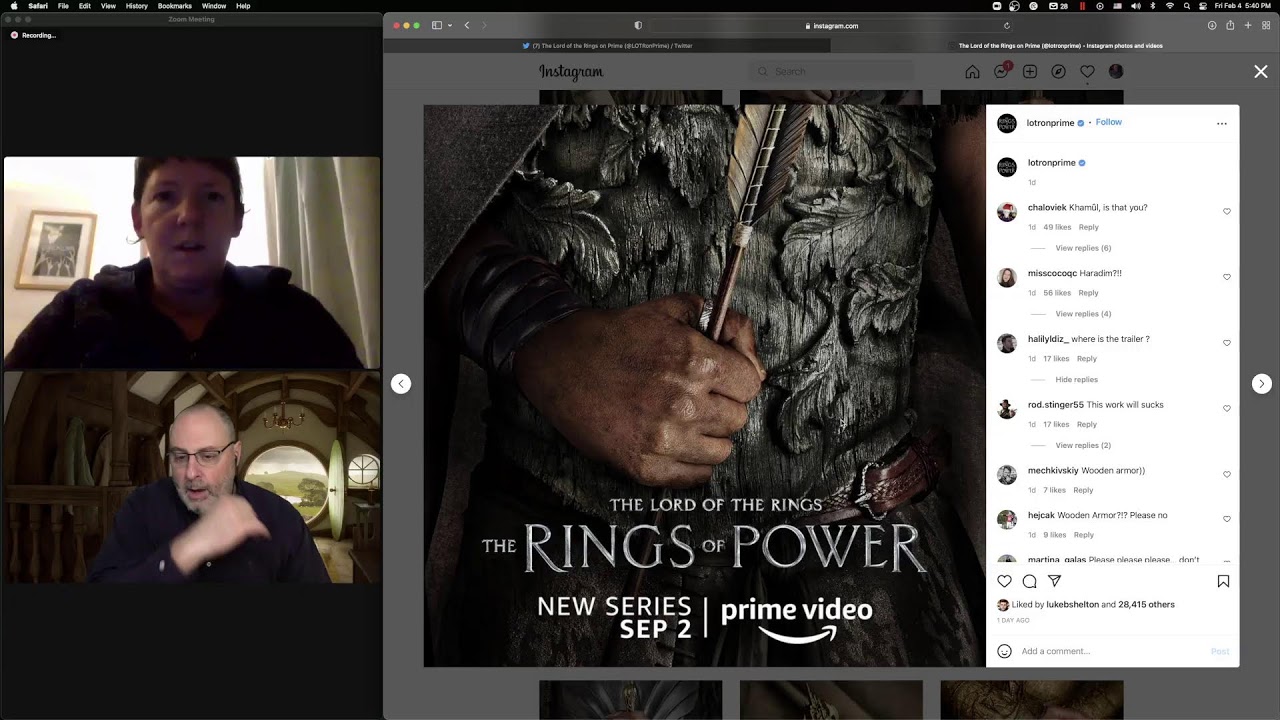Click the Instagram search box
The width and height of the screenshot is (1280, 720).
coord(831,71)
